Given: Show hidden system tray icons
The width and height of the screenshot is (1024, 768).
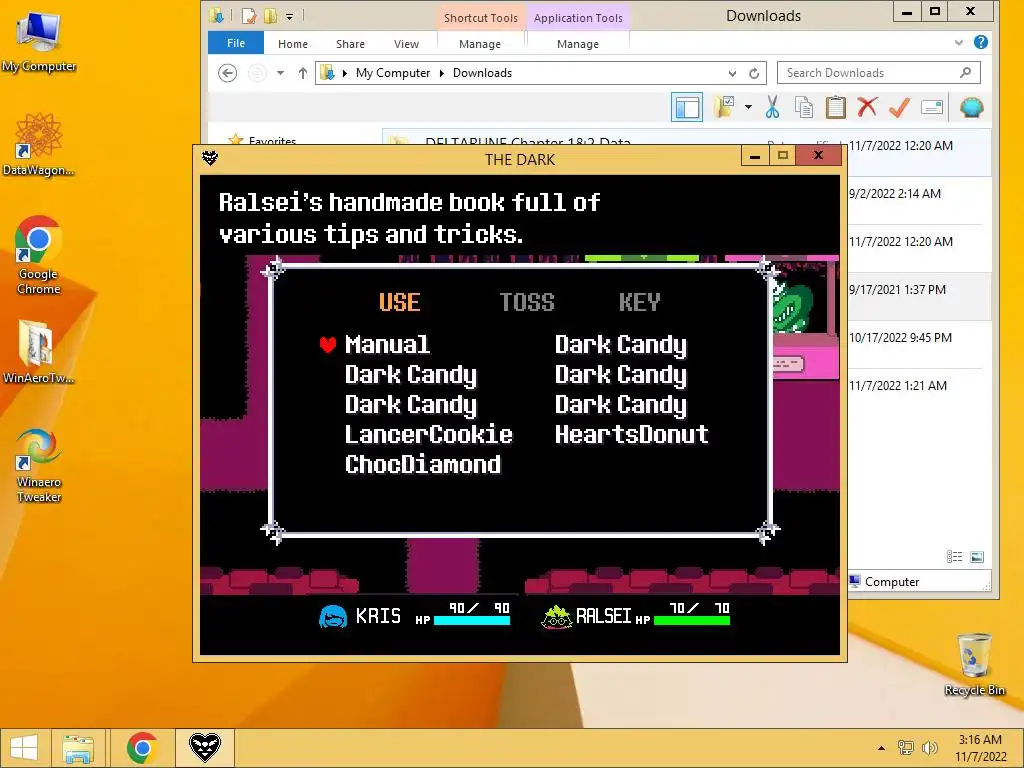Looking at the screenshot, I should click(881, 748).
